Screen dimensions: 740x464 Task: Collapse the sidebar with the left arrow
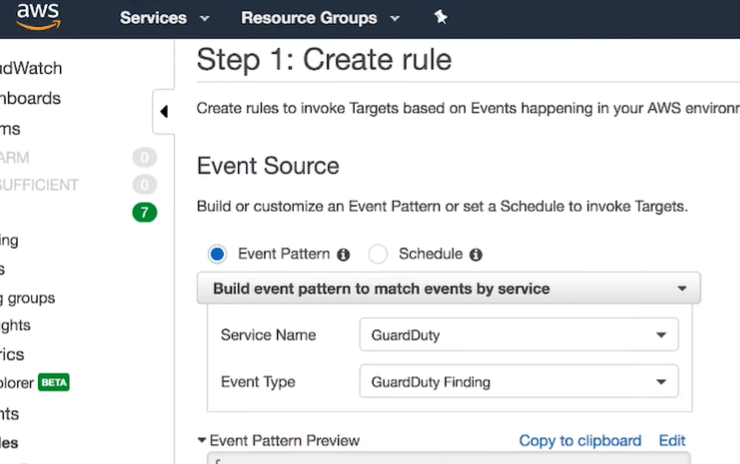click(164, 112)
